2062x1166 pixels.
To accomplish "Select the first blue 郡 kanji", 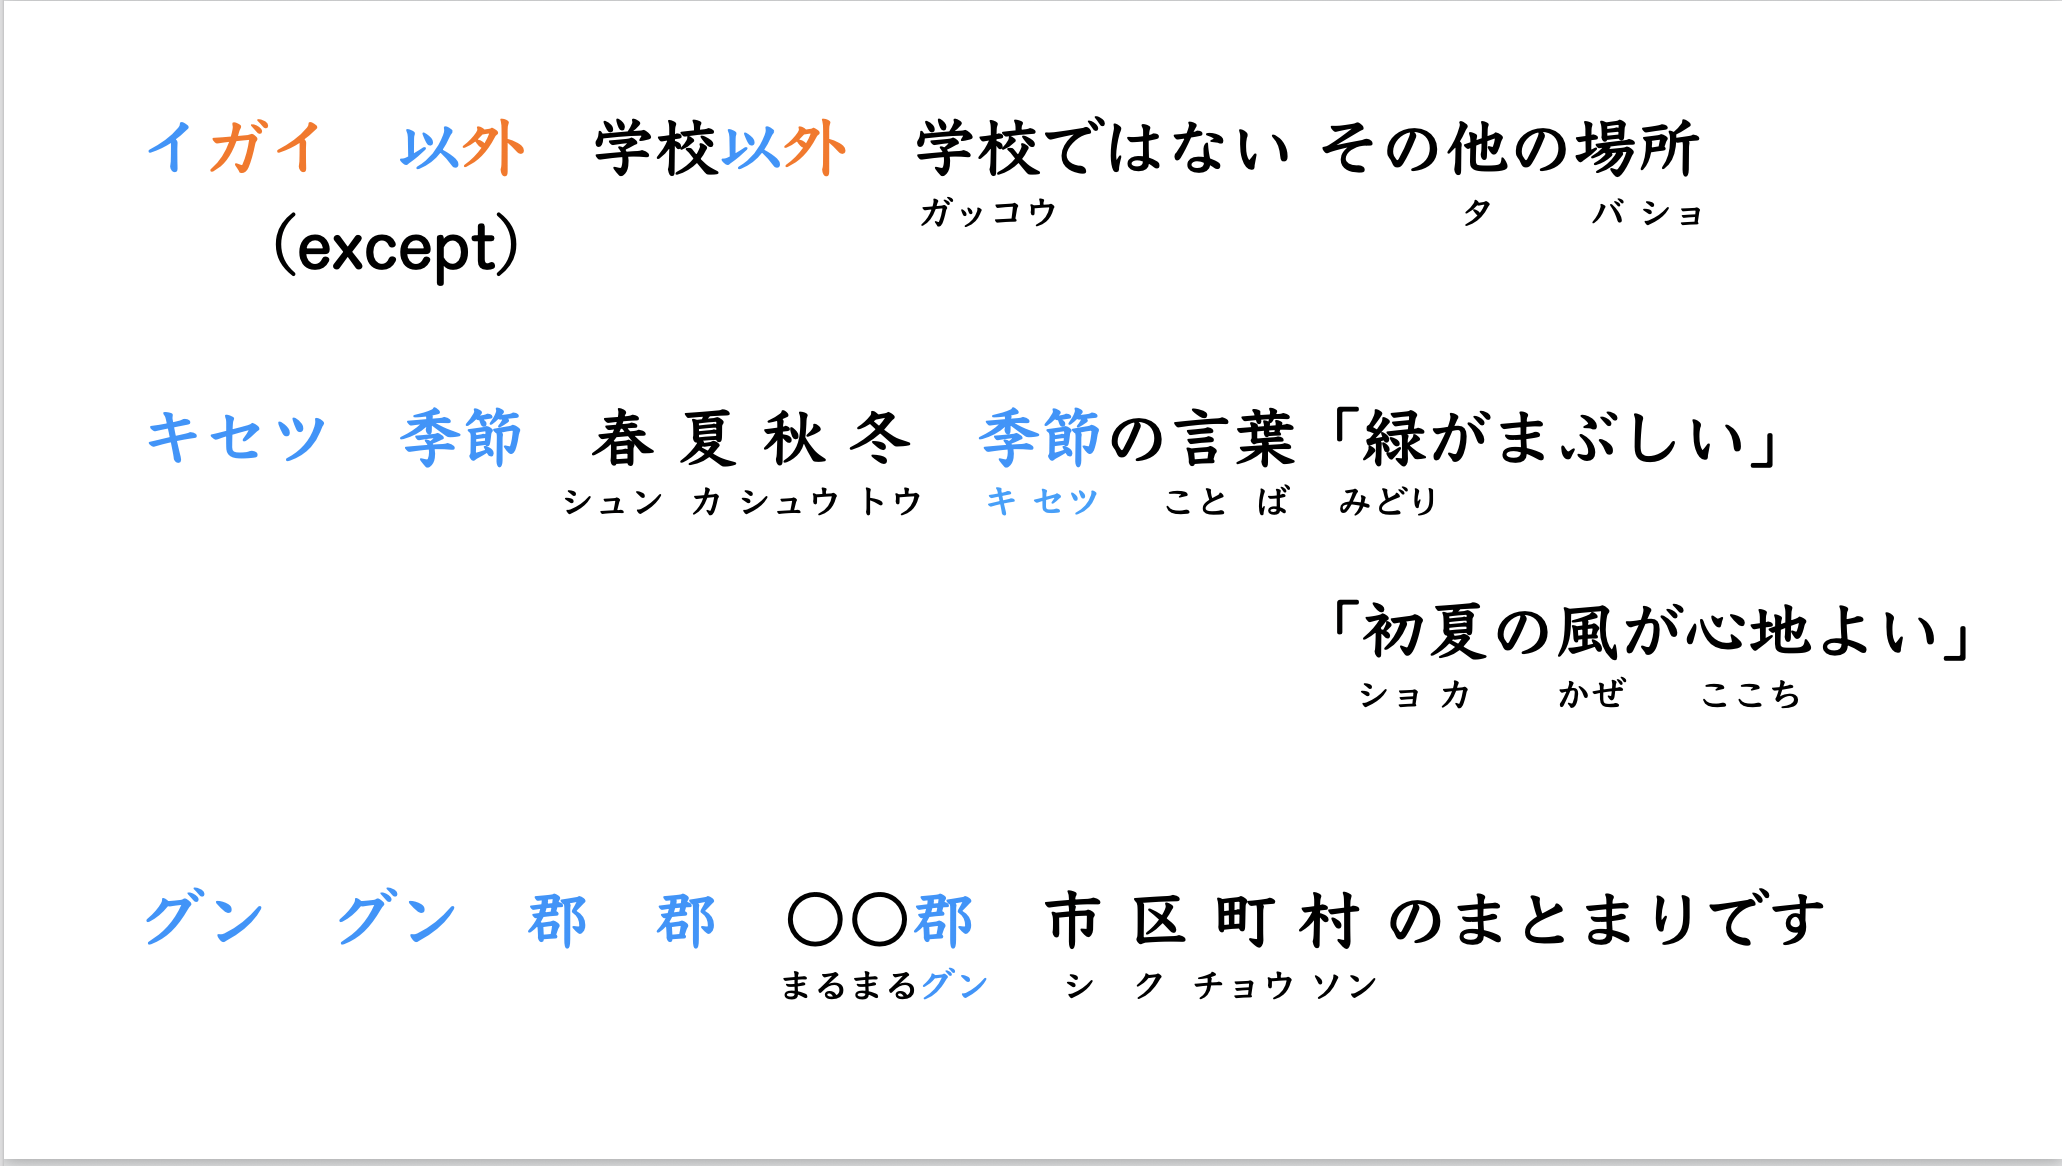I will [557, 919].
